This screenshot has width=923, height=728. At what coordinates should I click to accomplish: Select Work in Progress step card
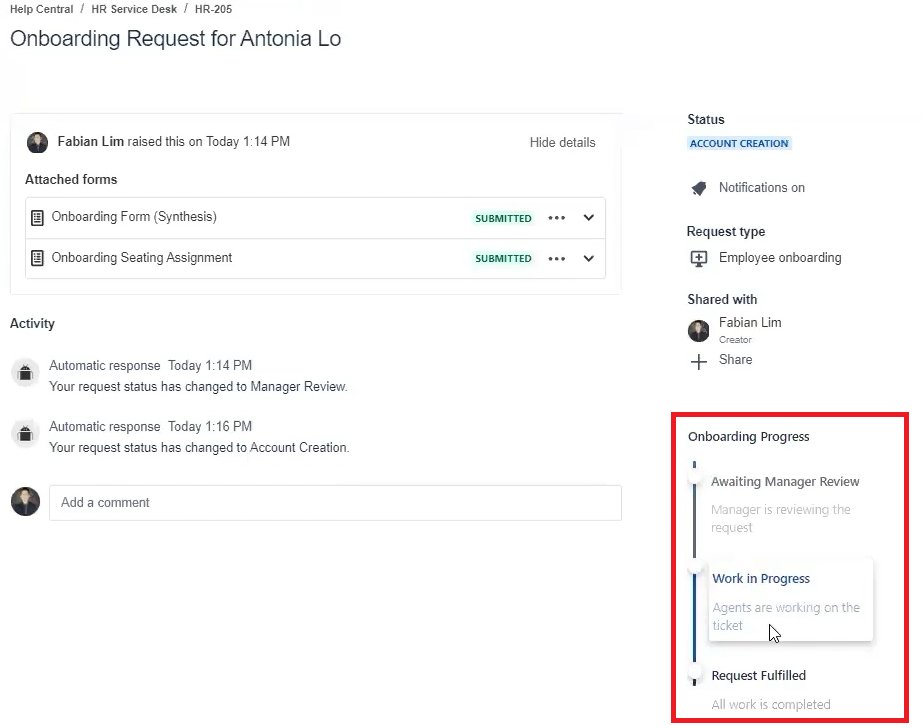790,600
